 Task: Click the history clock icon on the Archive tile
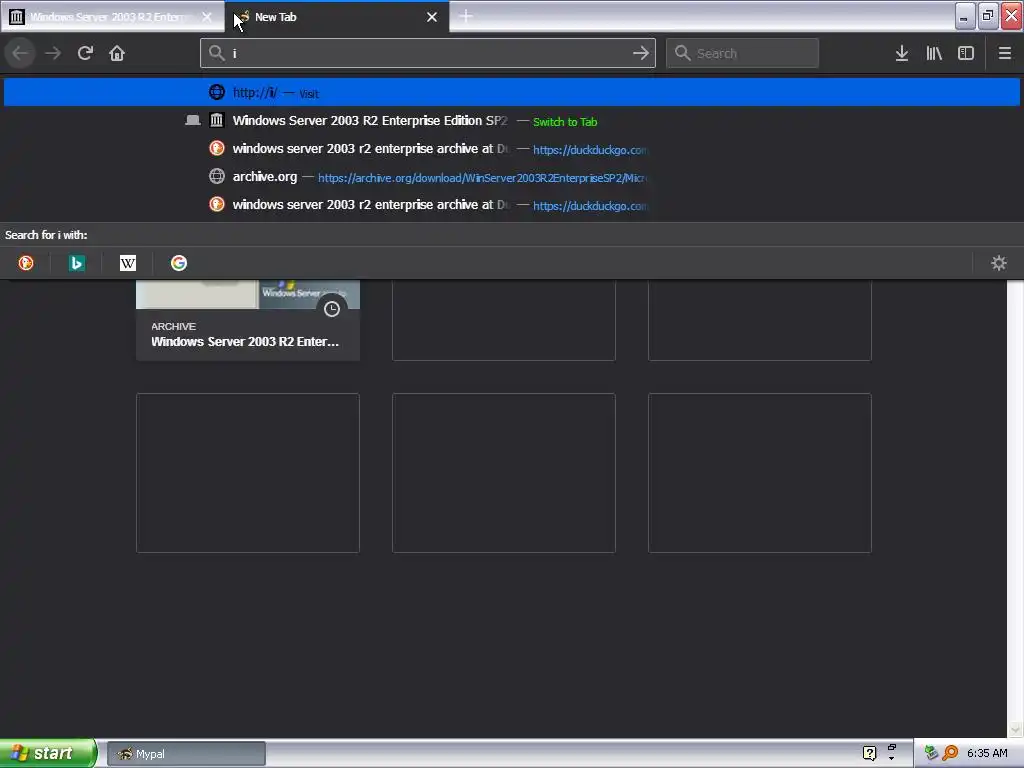click(x=332, y=309)
